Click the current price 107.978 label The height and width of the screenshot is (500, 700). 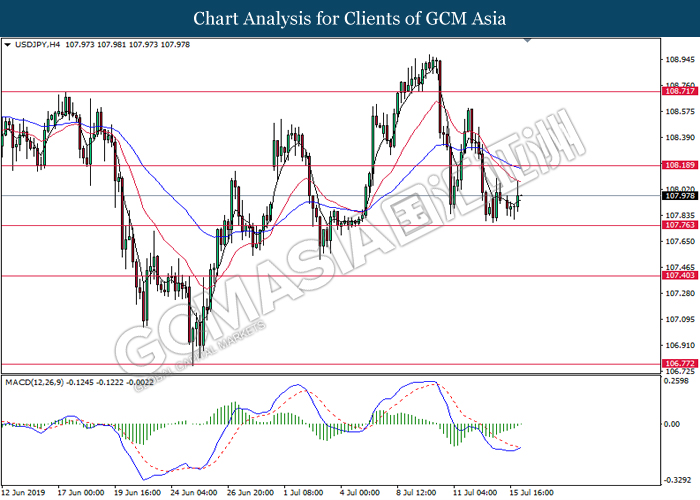(x=680, y=196)
